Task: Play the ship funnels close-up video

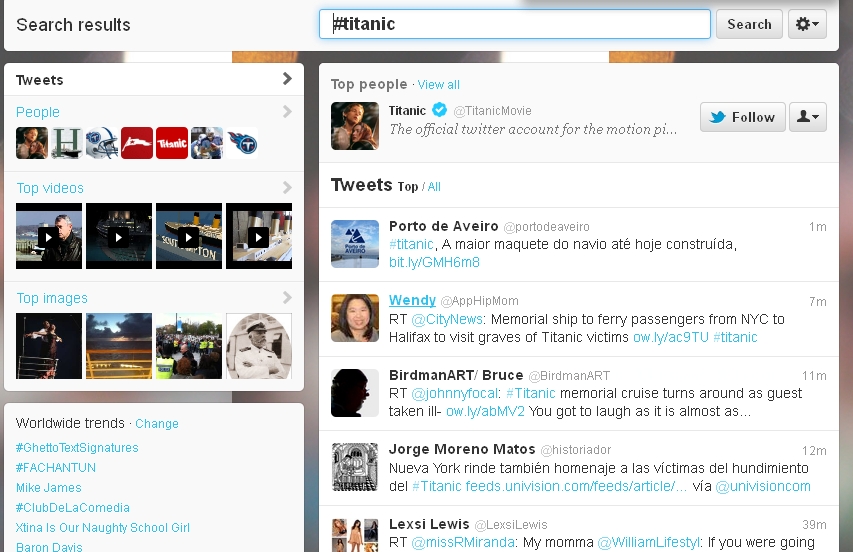Action: pos(259,236)
